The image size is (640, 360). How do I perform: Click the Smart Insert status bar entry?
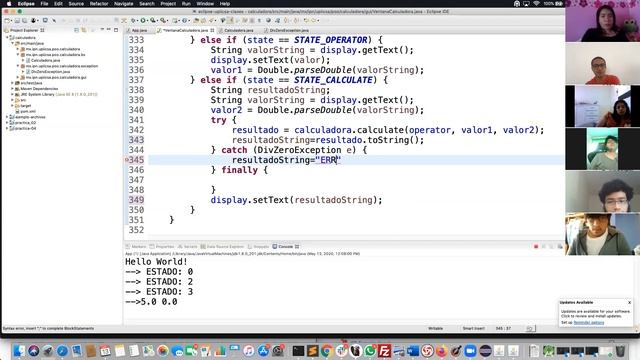473,328
